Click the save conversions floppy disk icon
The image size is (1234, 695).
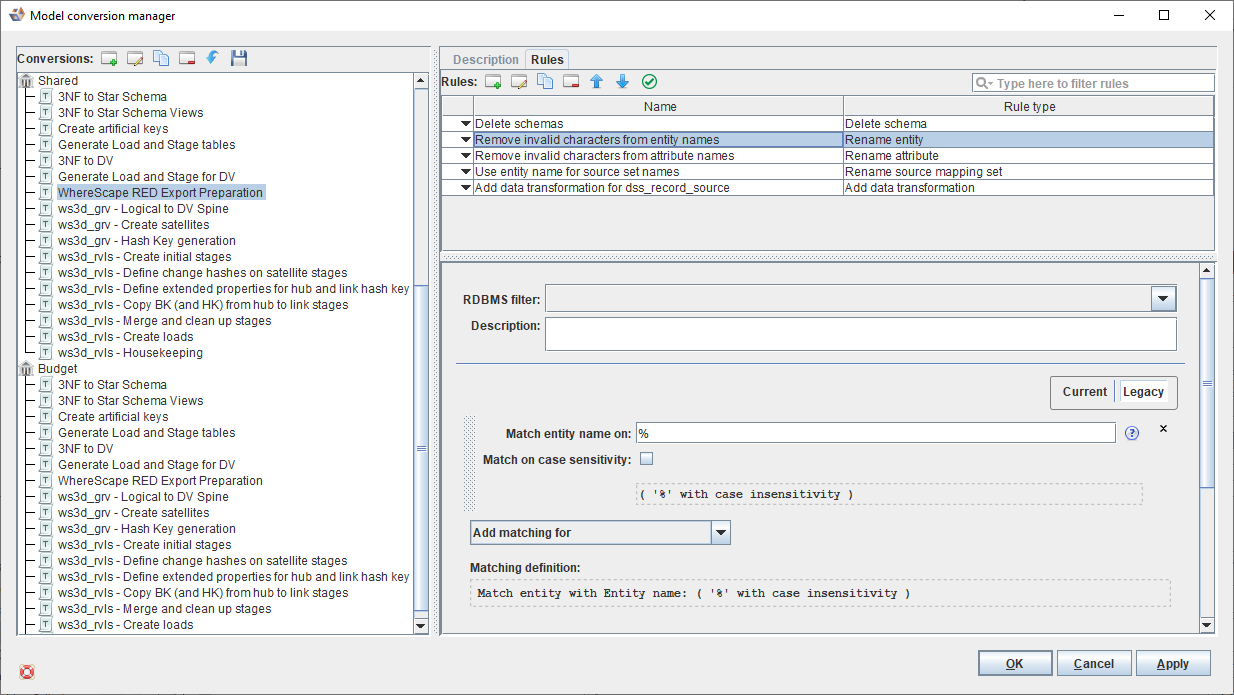[239, 59]
